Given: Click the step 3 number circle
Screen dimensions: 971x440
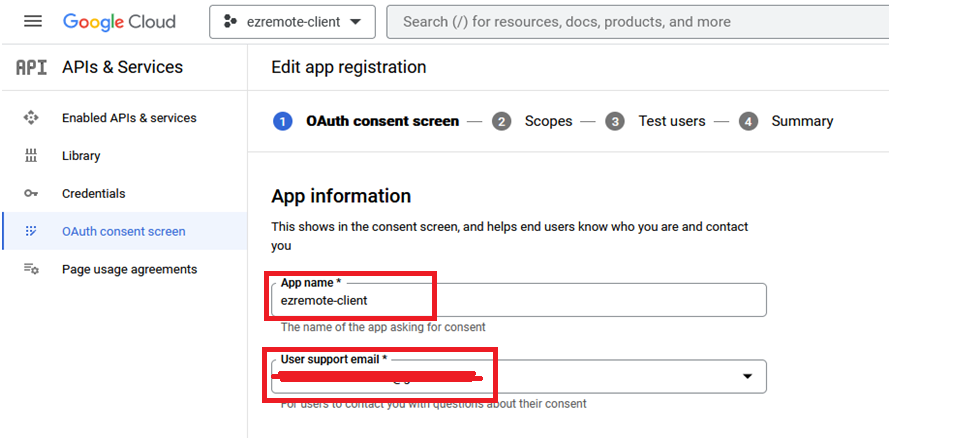Looking at the screenshot, I should click(x=615, y=121).
